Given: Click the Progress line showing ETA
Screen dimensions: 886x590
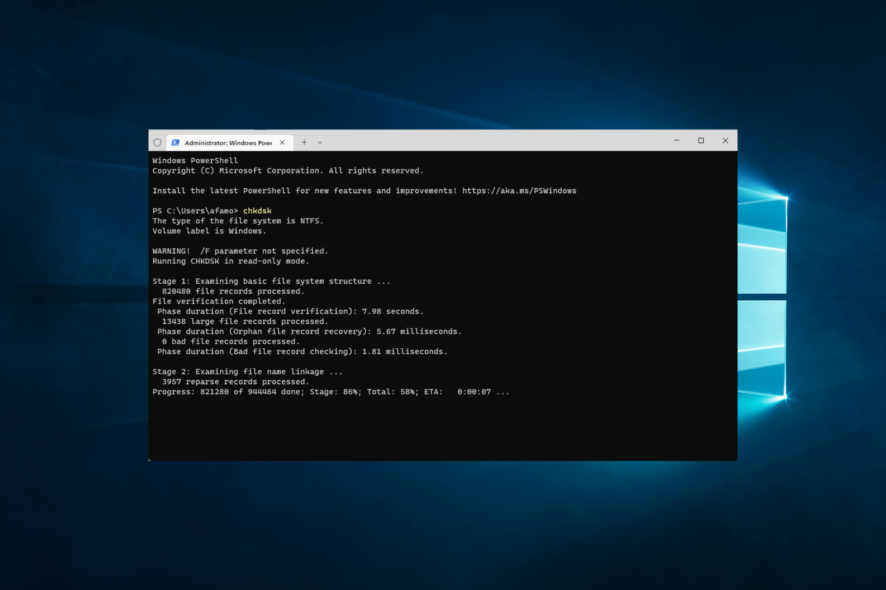Looking at the screenshot, I should point(331,392).
